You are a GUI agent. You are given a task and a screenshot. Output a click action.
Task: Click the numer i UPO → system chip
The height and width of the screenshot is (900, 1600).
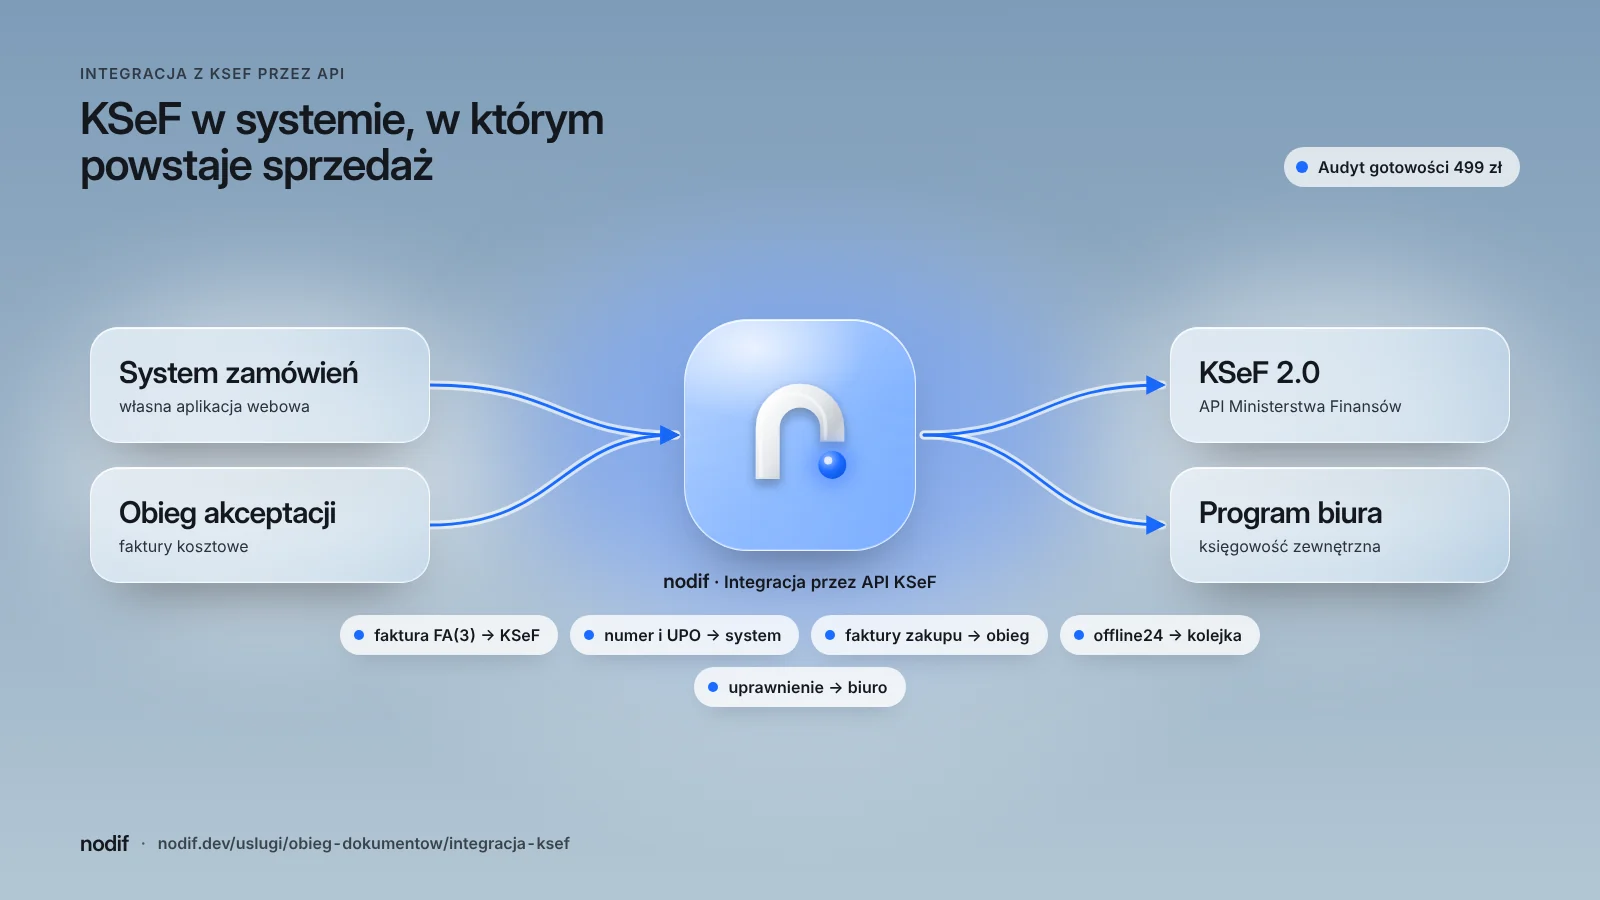click(x=684, y=635)
